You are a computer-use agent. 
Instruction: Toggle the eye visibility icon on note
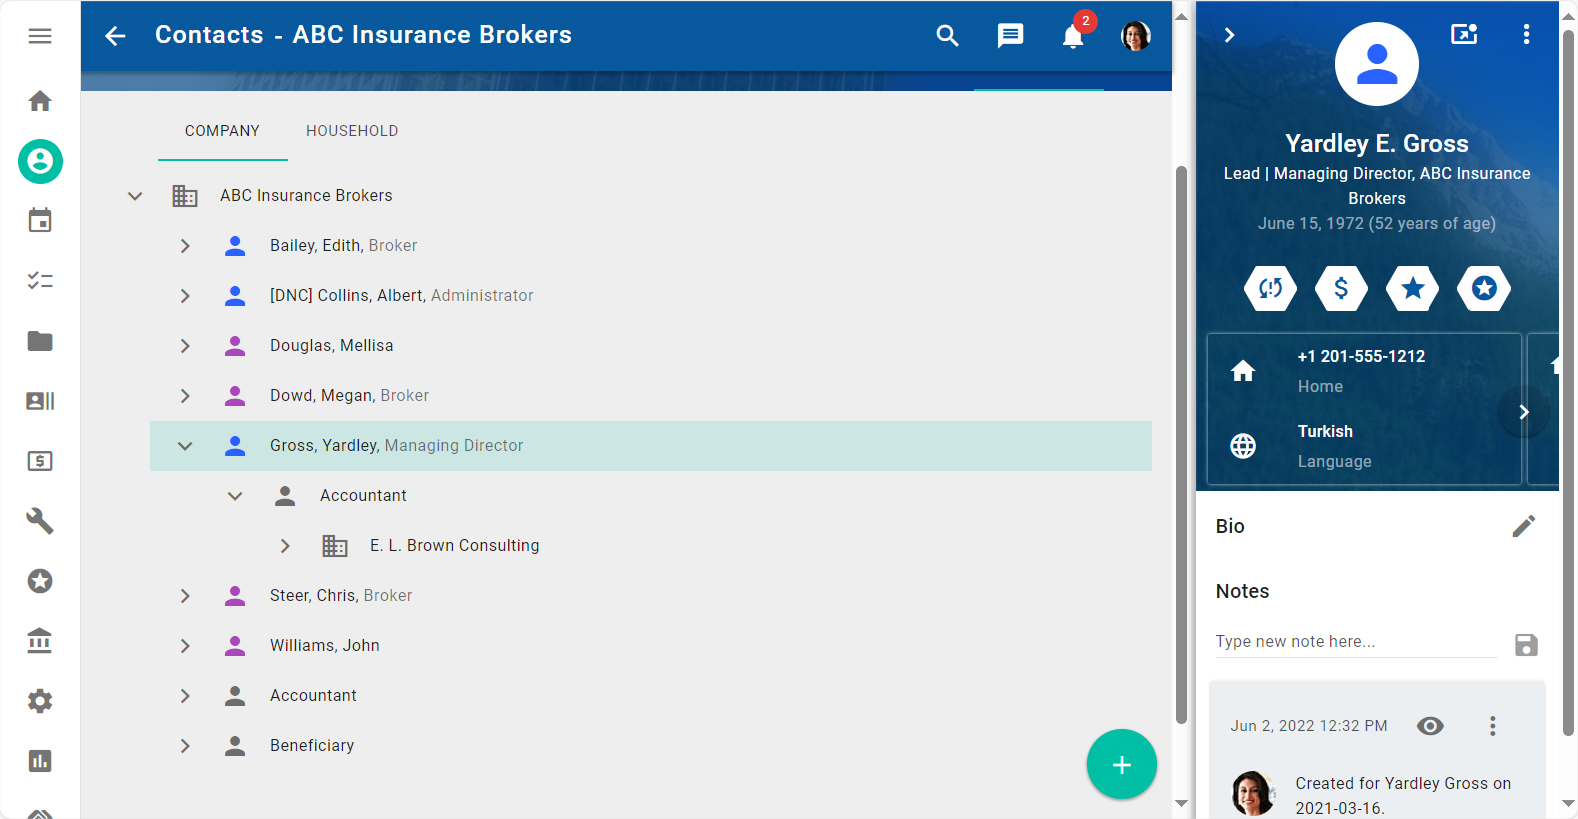[x=1430, y=726]
